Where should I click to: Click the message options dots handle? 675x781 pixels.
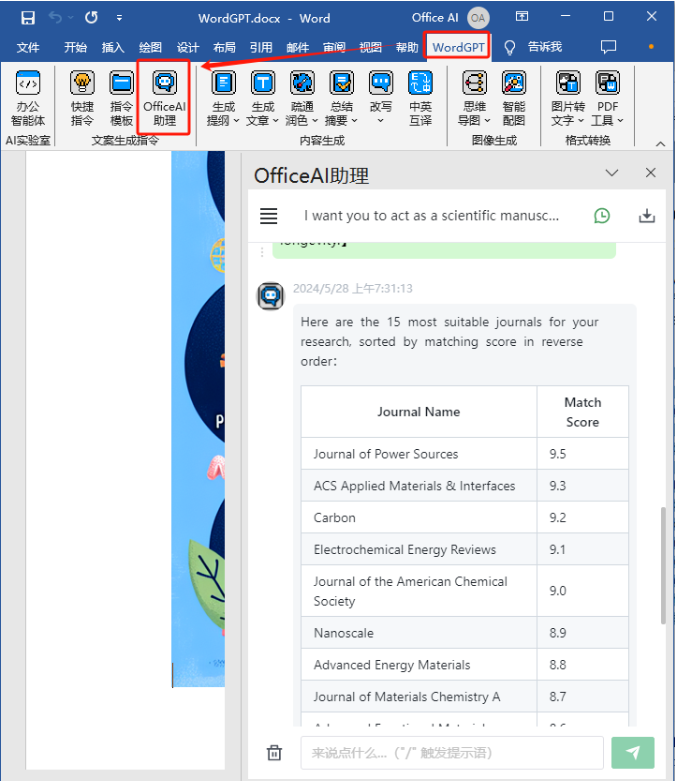tap(262, 252)
